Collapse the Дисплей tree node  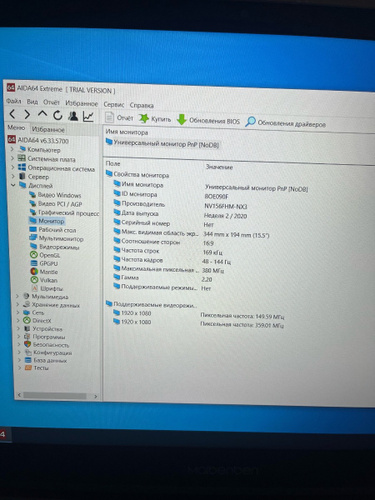point(13,185)
